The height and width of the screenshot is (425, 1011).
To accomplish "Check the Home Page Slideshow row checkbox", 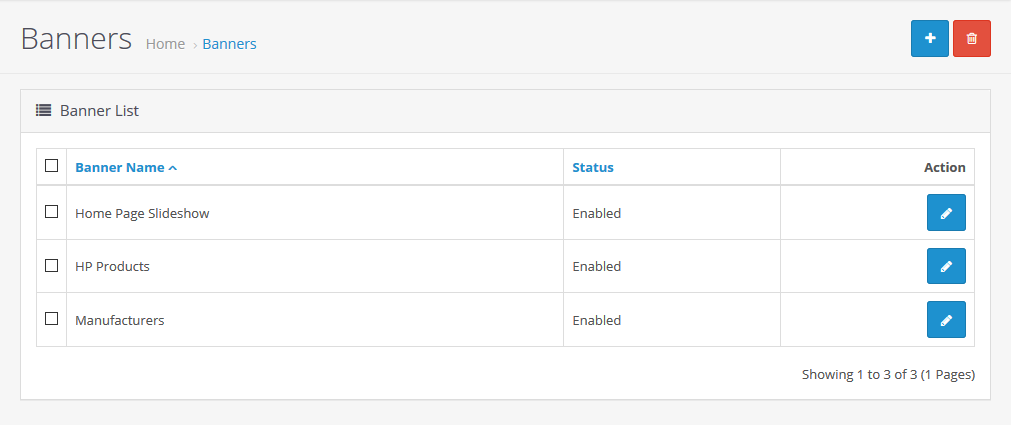I will 52,212.
